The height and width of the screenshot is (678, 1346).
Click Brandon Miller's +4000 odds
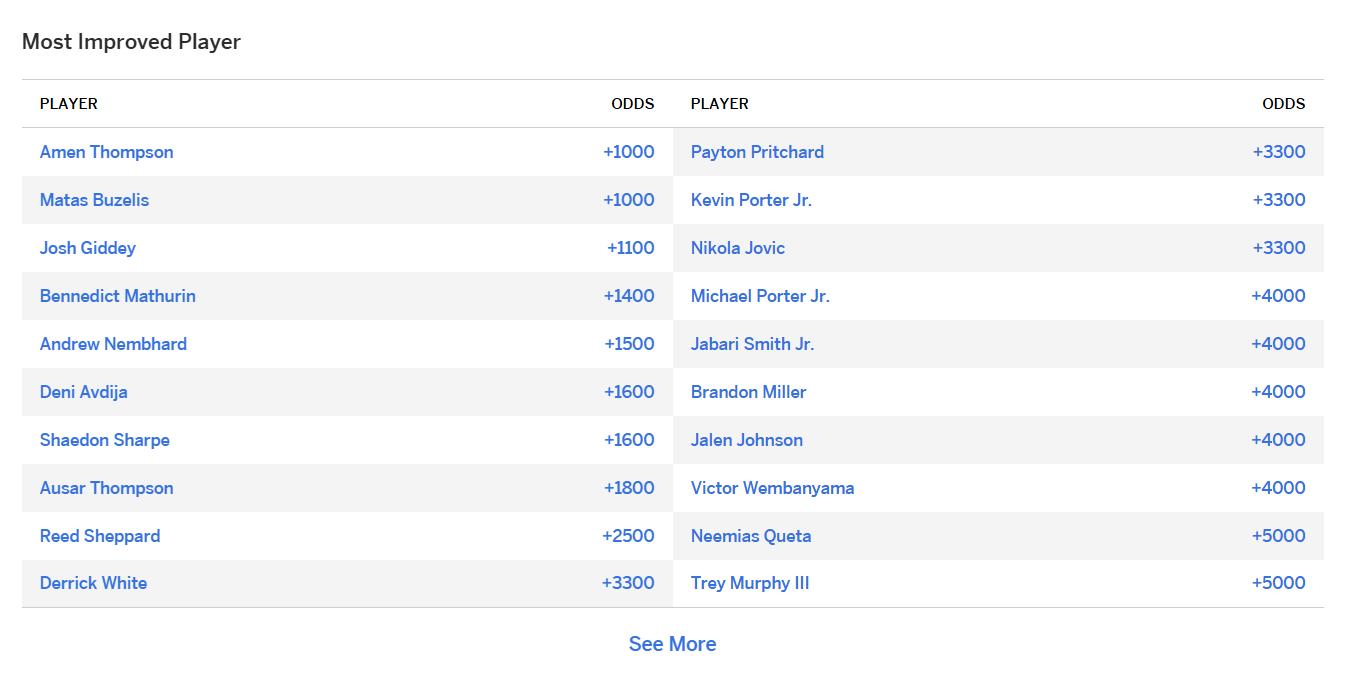coord(1277,392)
